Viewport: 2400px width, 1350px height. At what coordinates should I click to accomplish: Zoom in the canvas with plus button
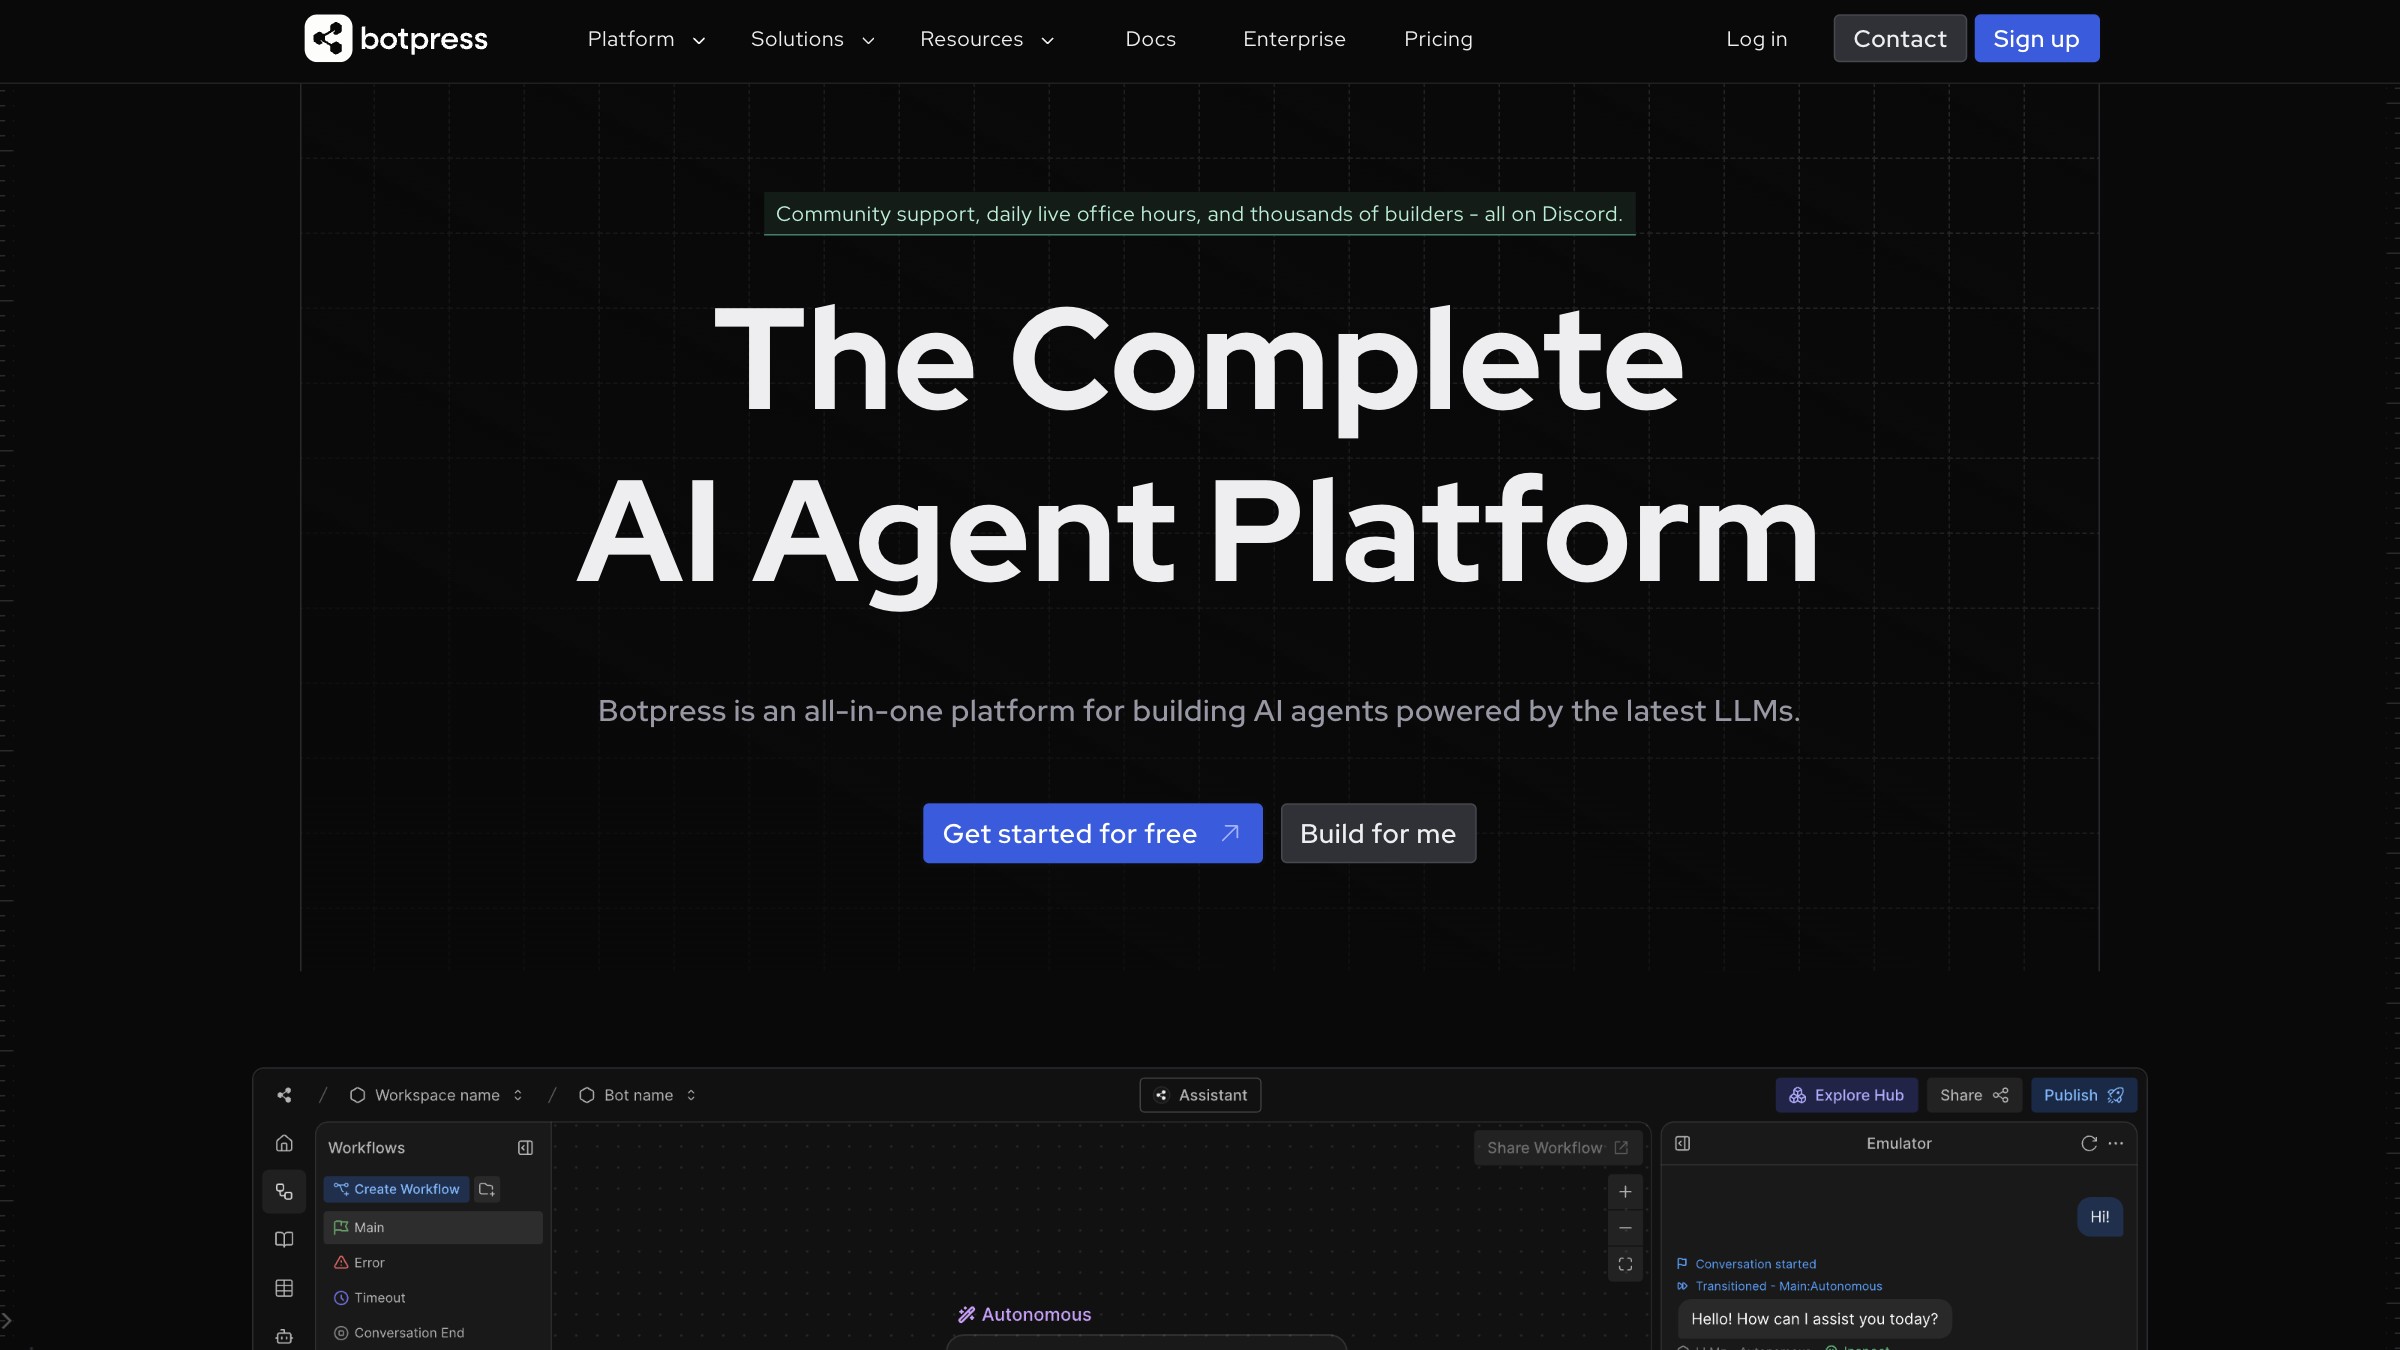(x=1625, y=1192)
